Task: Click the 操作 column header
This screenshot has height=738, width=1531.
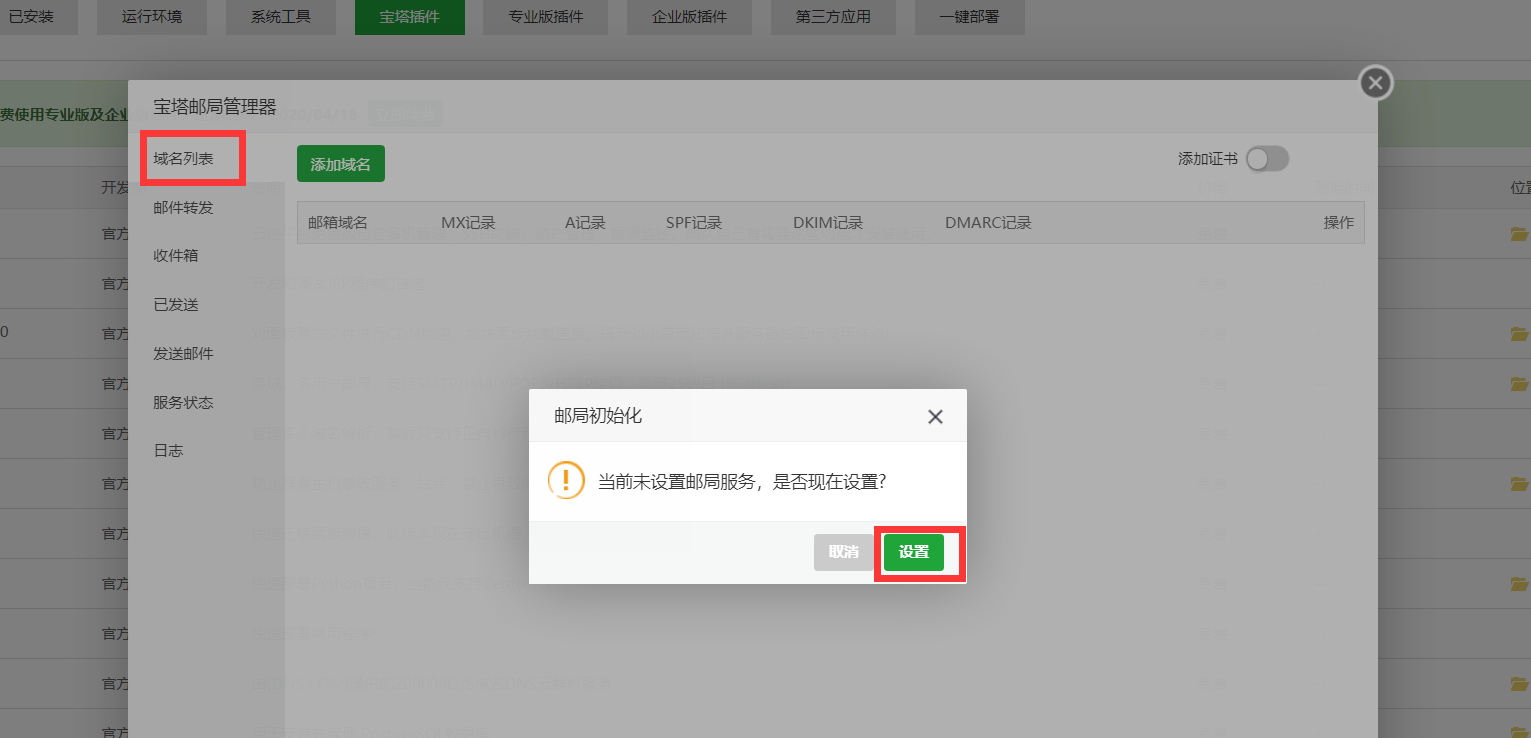Action: point(1339,223)
